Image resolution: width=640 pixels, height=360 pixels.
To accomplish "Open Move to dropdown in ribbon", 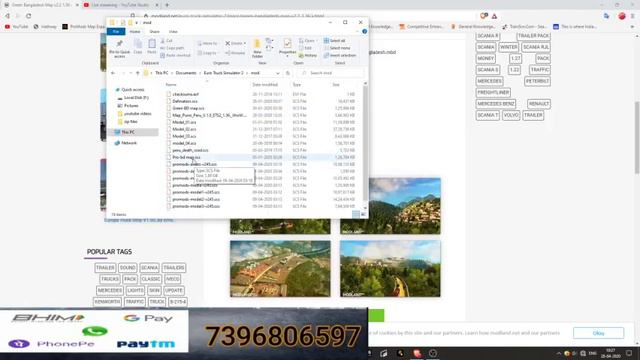I will point(207,43).
